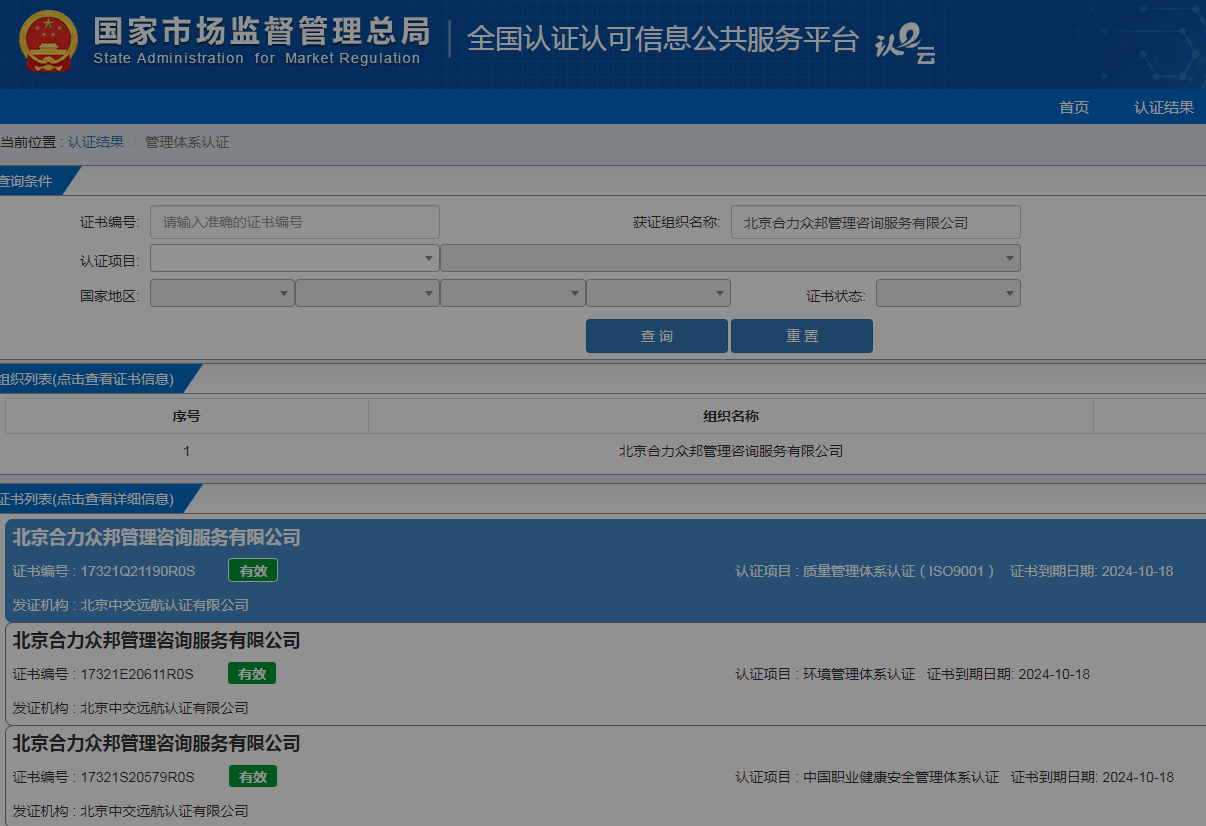
Task: Open the first 认证项目 dropdown
Action: tap(295, 258)
